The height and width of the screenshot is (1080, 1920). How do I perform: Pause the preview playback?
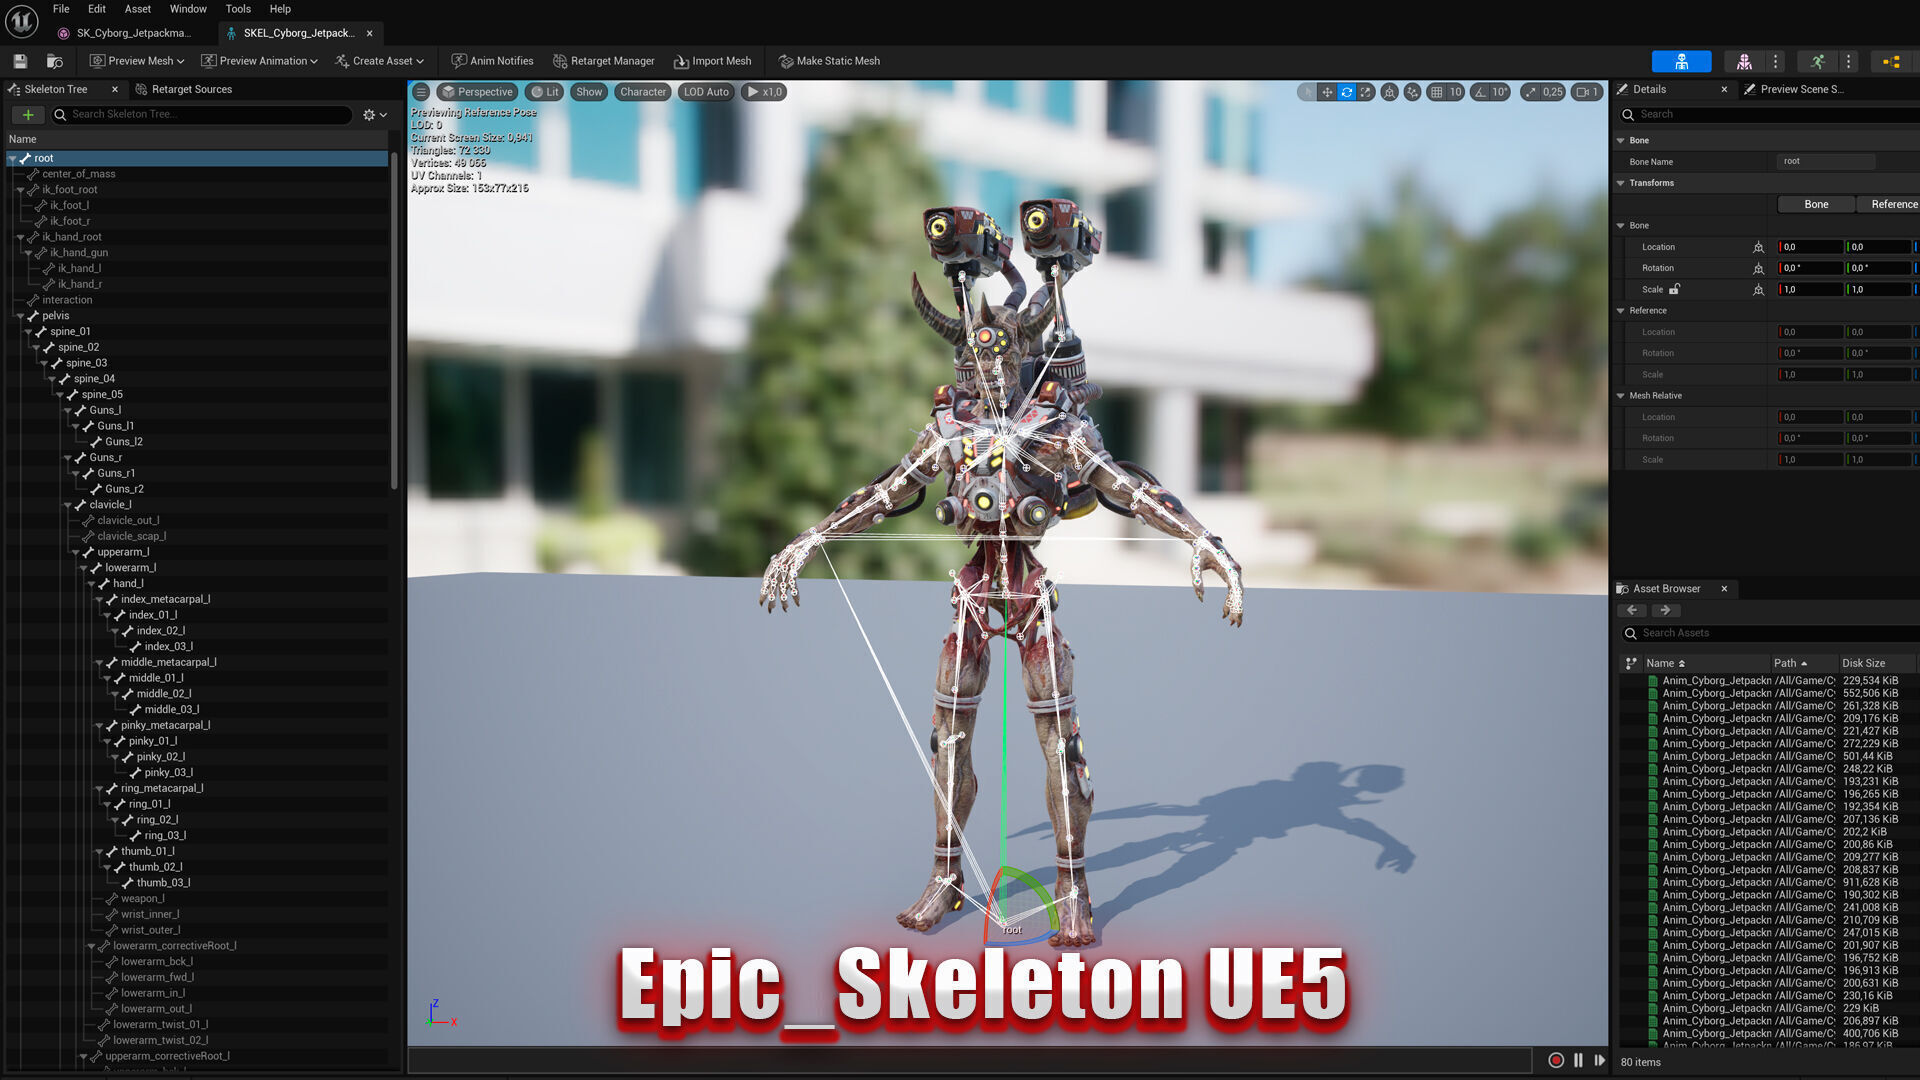1578,1060
